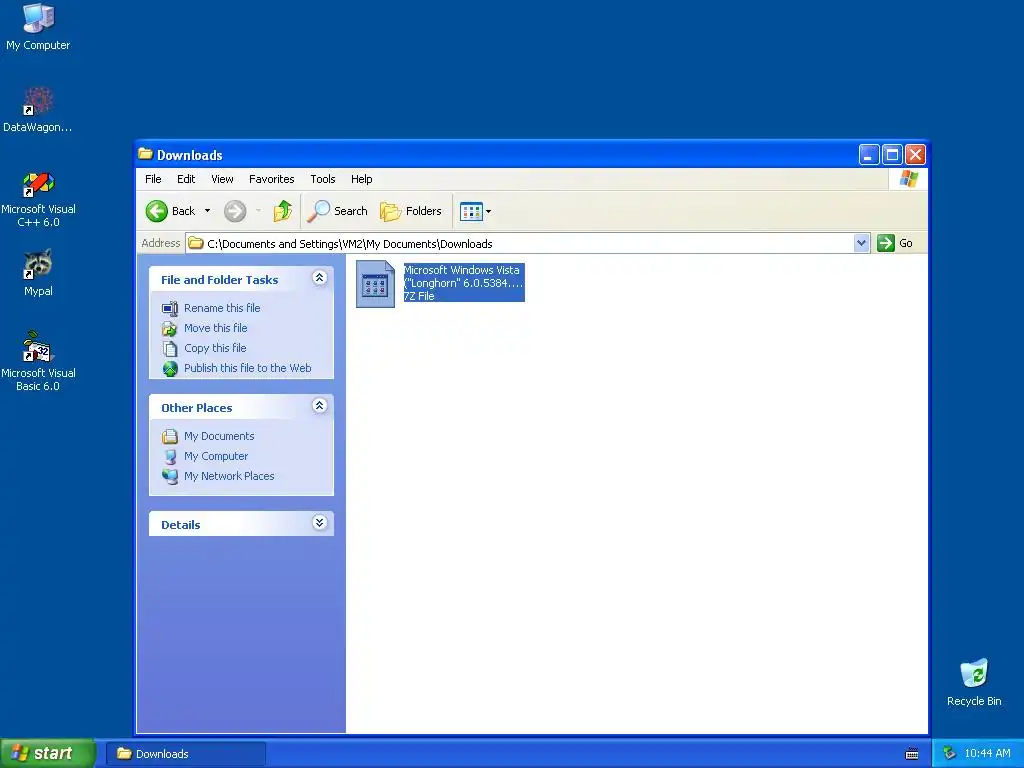Click Rename this file link
The width and height of the screenshot is (1024, 768).
click(x=222, y=308)
